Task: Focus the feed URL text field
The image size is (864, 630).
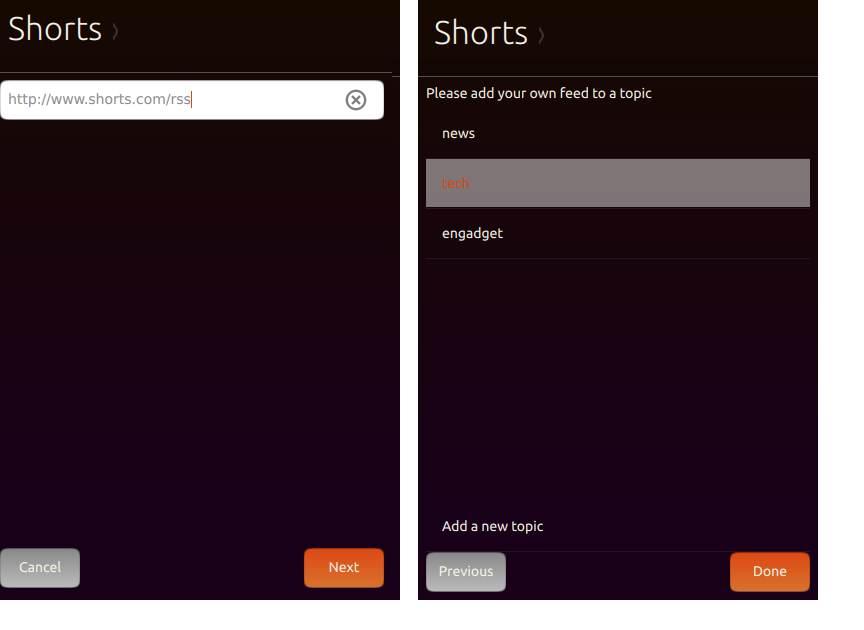Action: tap(170, 100)
